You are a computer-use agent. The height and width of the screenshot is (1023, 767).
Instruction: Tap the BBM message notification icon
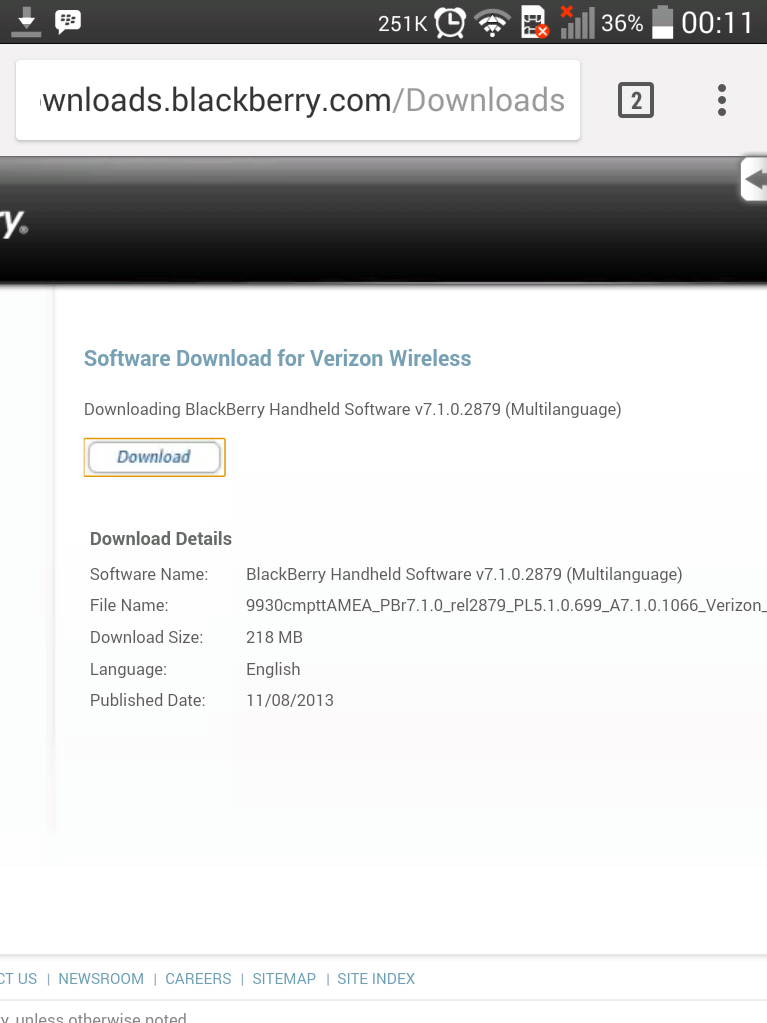click(68, 22)
